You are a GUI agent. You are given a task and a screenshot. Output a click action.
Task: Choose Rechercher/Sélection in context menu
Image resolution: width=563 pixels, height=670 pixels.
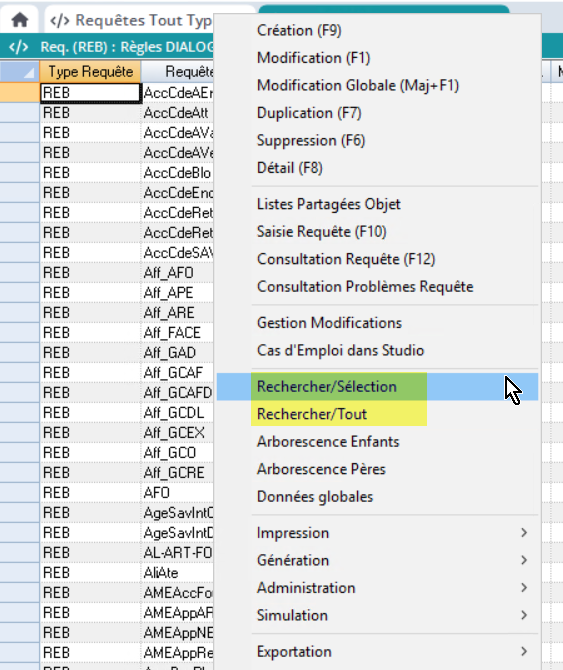tap(327, 386)
